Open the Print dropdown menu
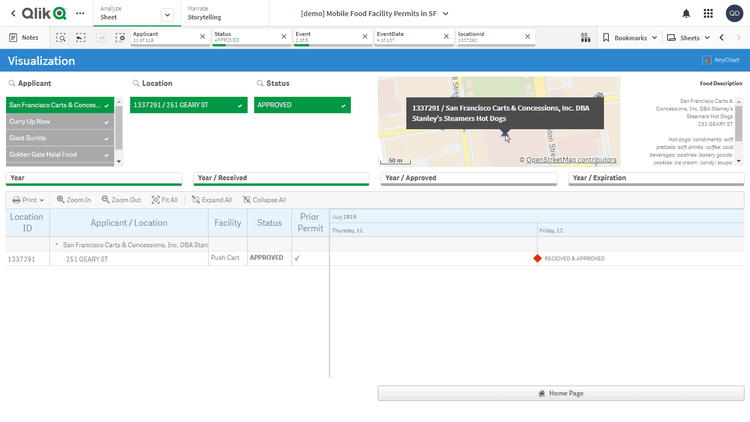The width and height of the screenshot is (750, 422). pyautogui.click(x=28, y=200)
